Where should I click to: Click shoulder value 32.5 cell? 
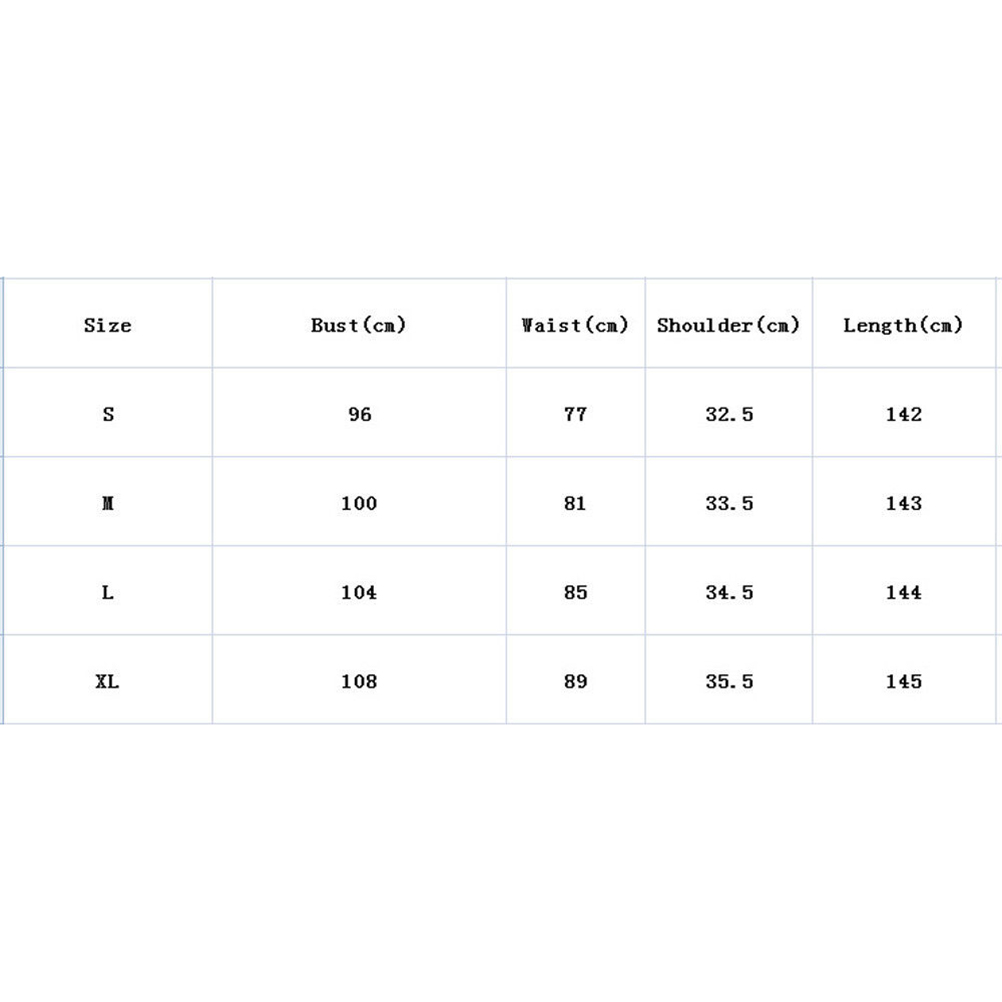pos(729,414)
